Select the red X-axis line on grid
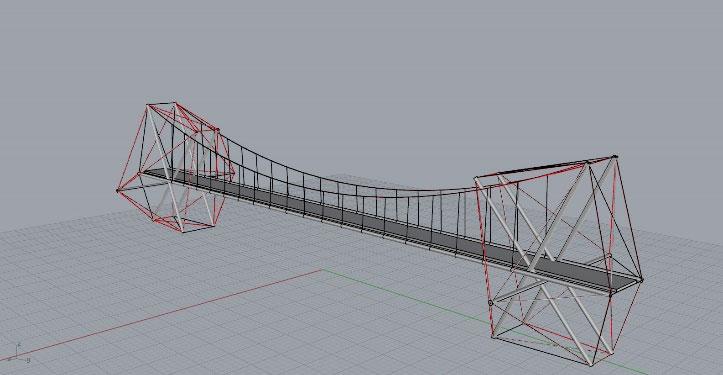 pyautogui.click(x=161, y=316)
